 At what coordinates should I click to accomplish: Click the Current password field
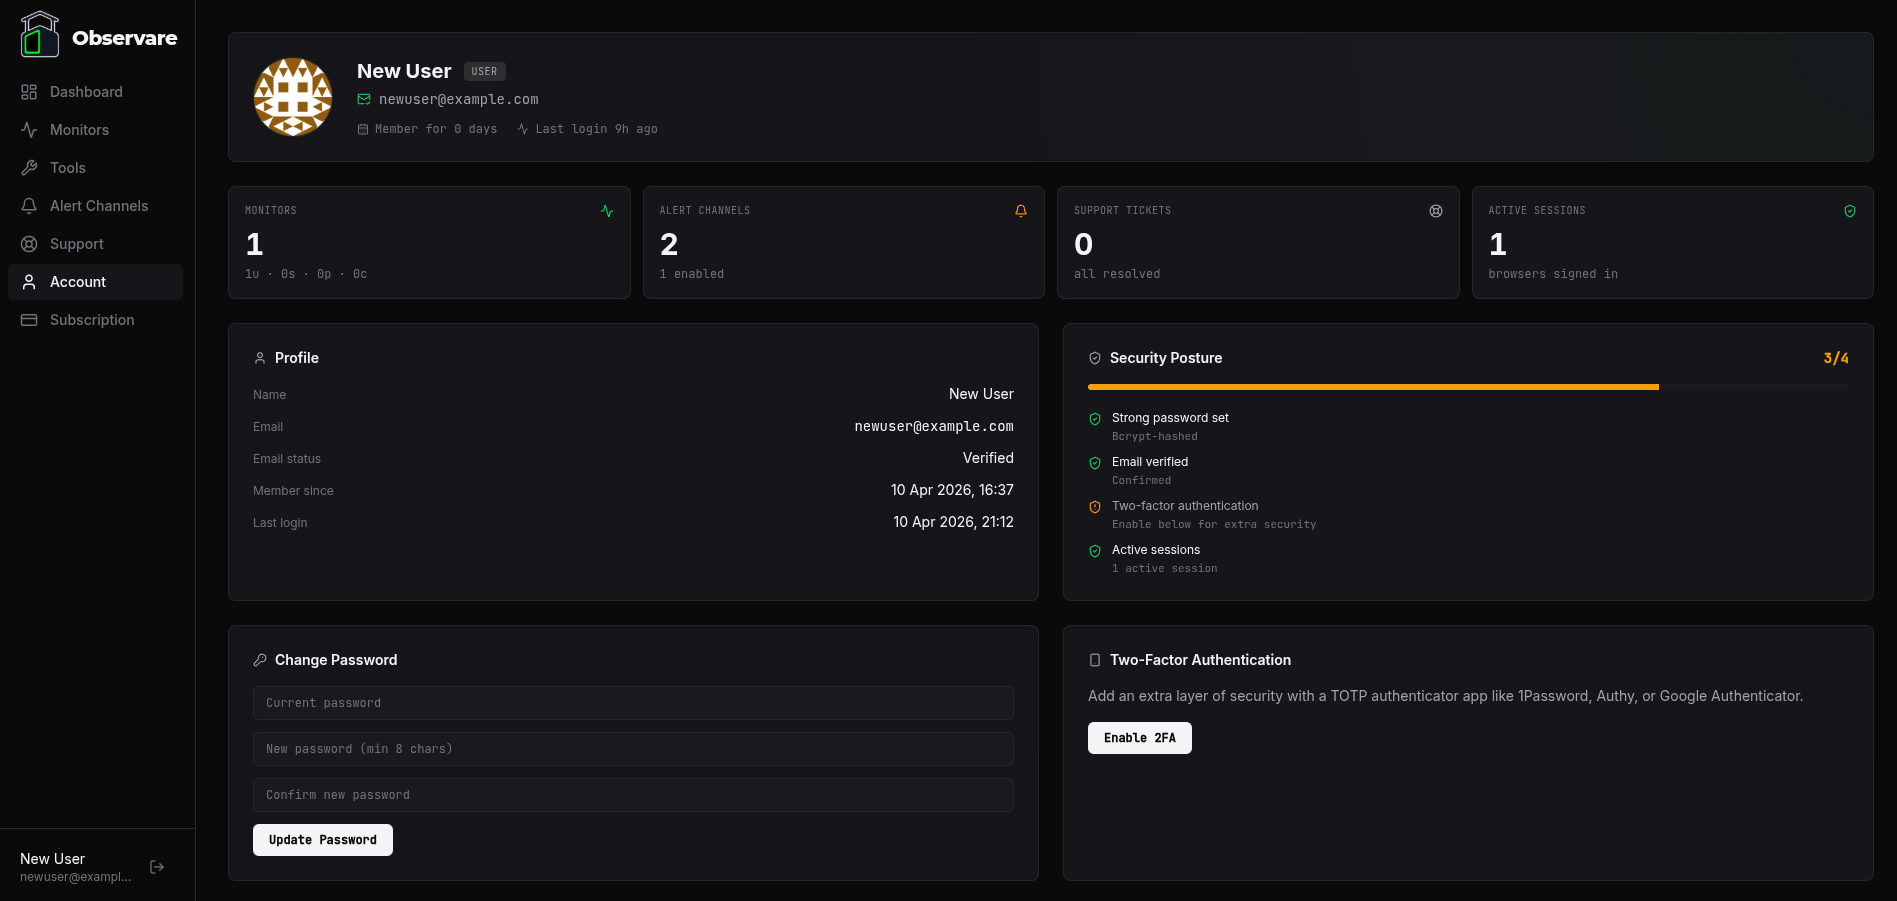(632, 703)
